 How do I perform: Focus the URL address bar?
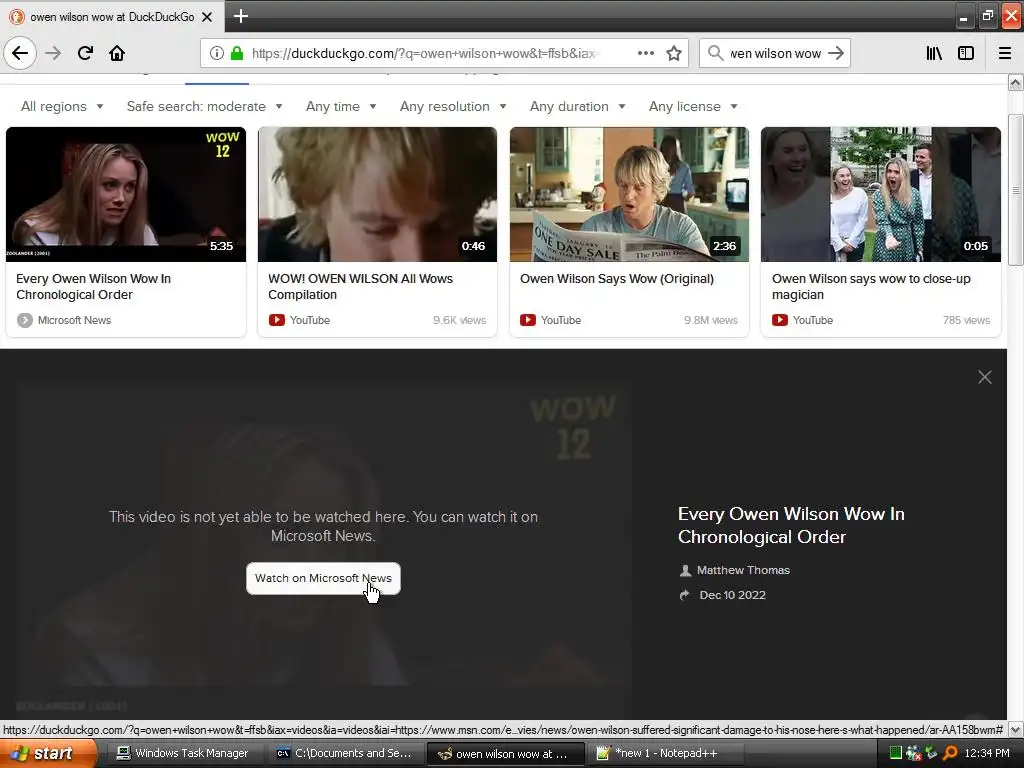coord(426,53)
